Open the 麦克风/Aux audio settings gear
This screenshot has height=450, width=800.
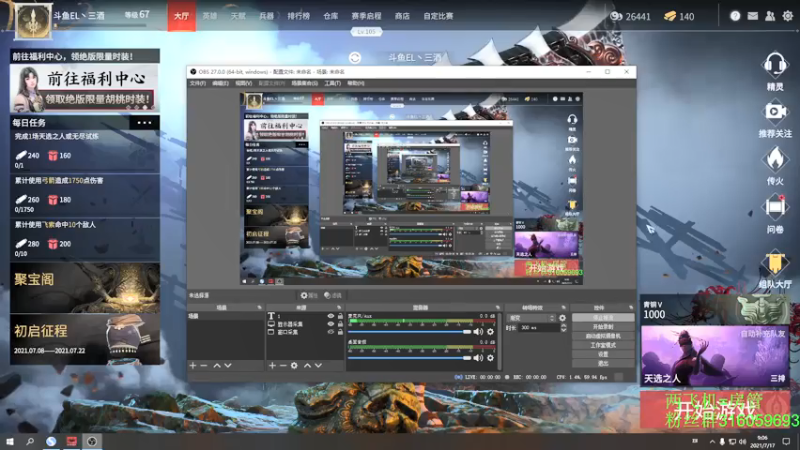coord(490,332)
